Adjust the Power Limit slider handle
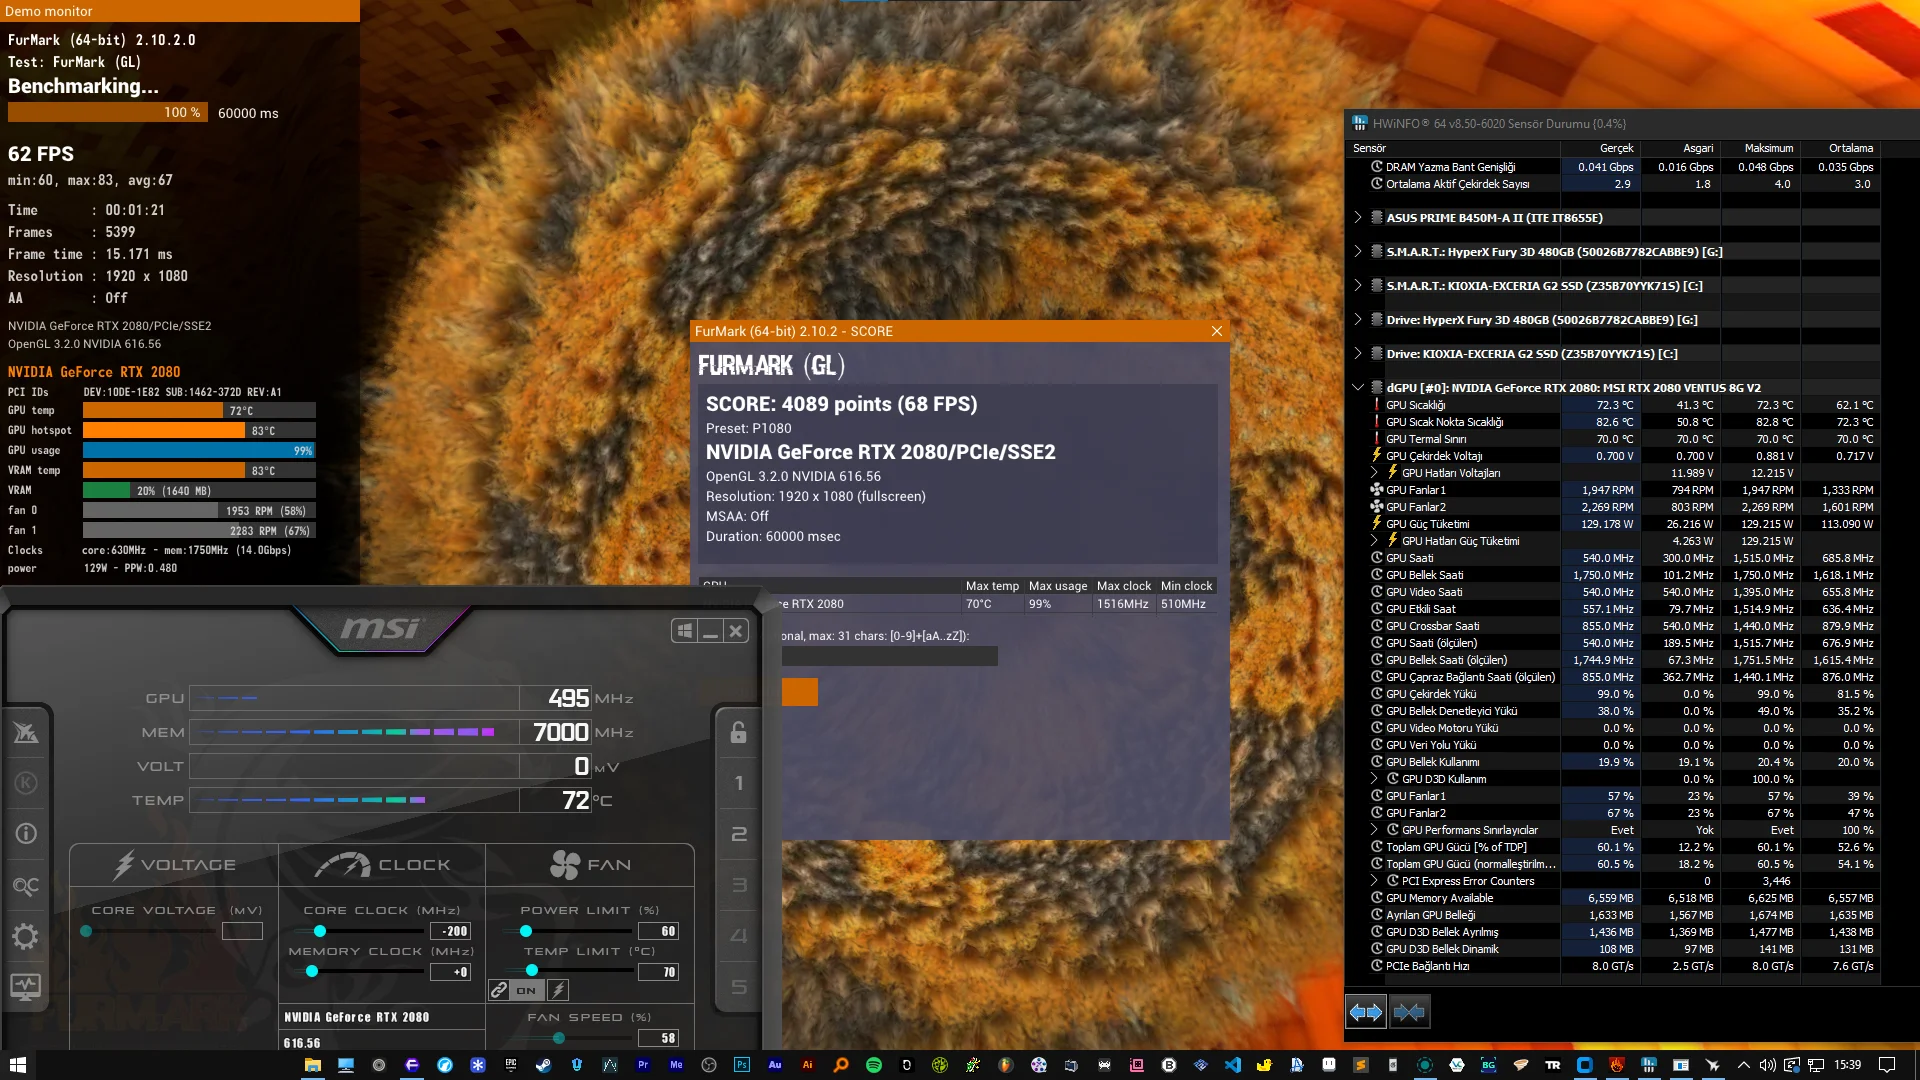The width and height of the screenshot is (1920, 1080). click(x=526, y=931)
